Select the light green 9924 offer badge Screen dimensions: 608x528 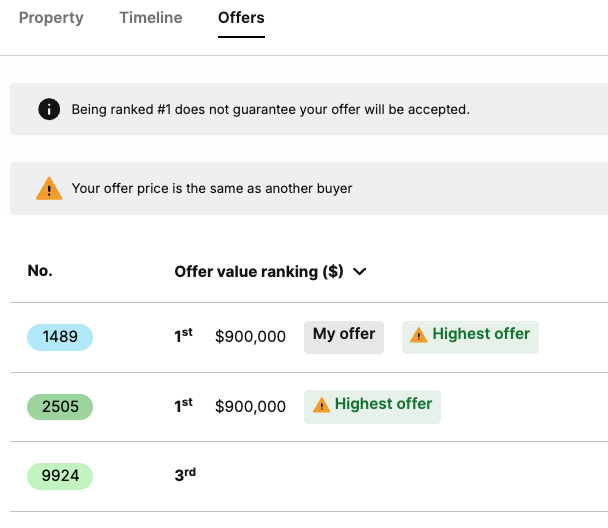pyautogui.click(x=60, y=477)
